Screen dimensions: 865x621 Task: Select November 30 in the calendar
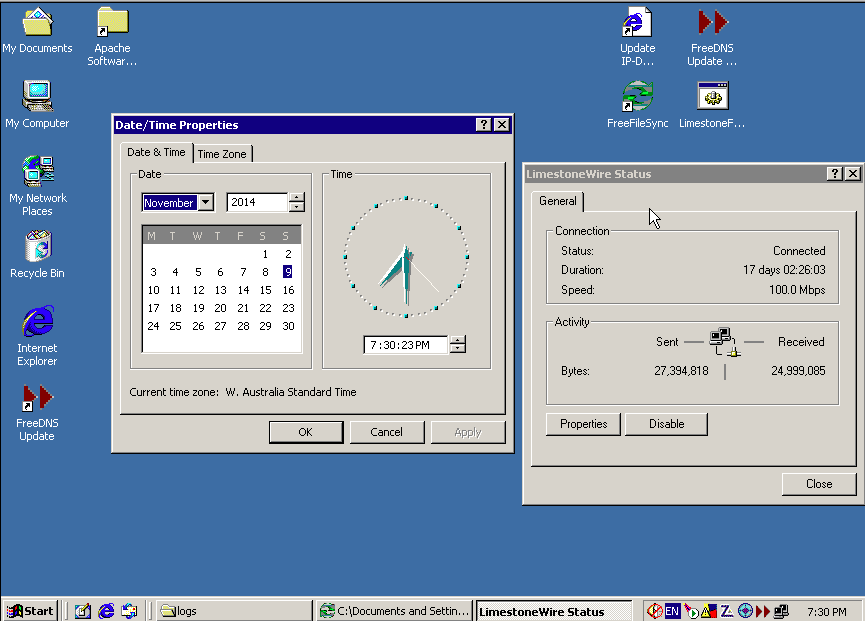pos(288,326)
